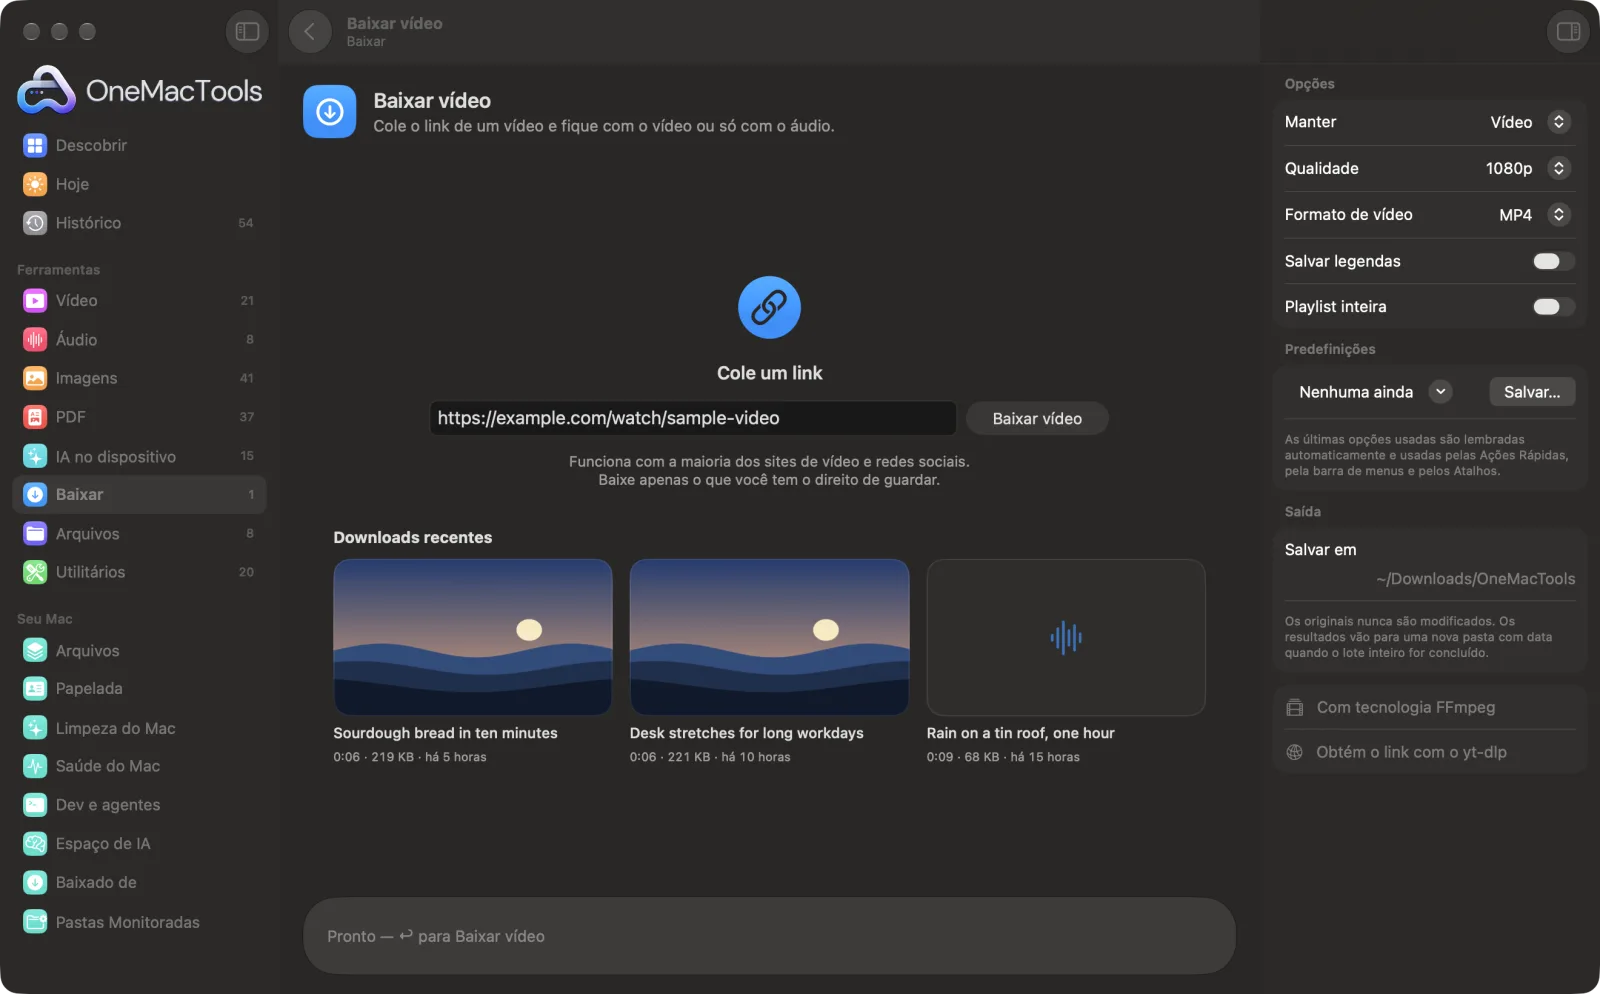The image size is (1600, 994).
Task: Toggle the left sidebar icon
Action: (x=247, y=32)
